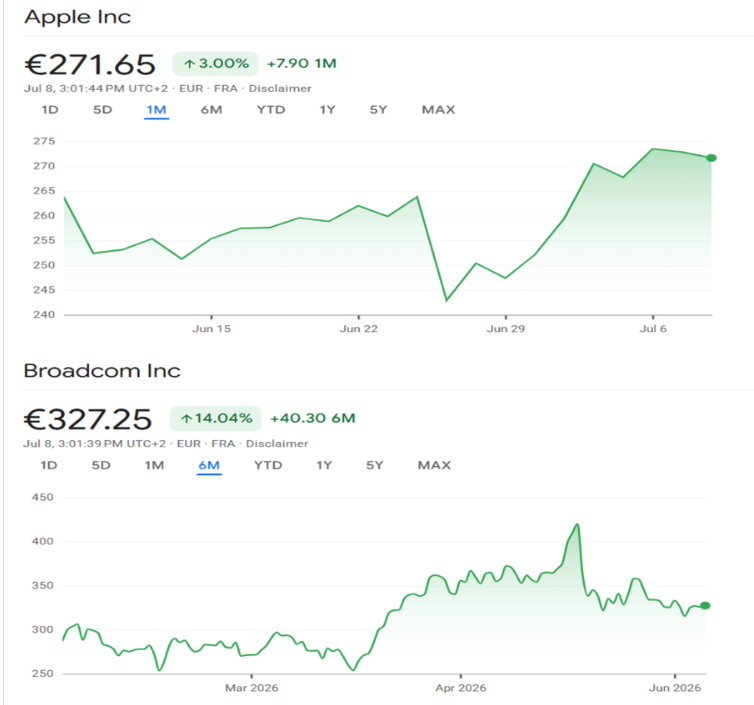Click the €327.25 Broadcom price
The image size is (754, 705).
(88, 419)
